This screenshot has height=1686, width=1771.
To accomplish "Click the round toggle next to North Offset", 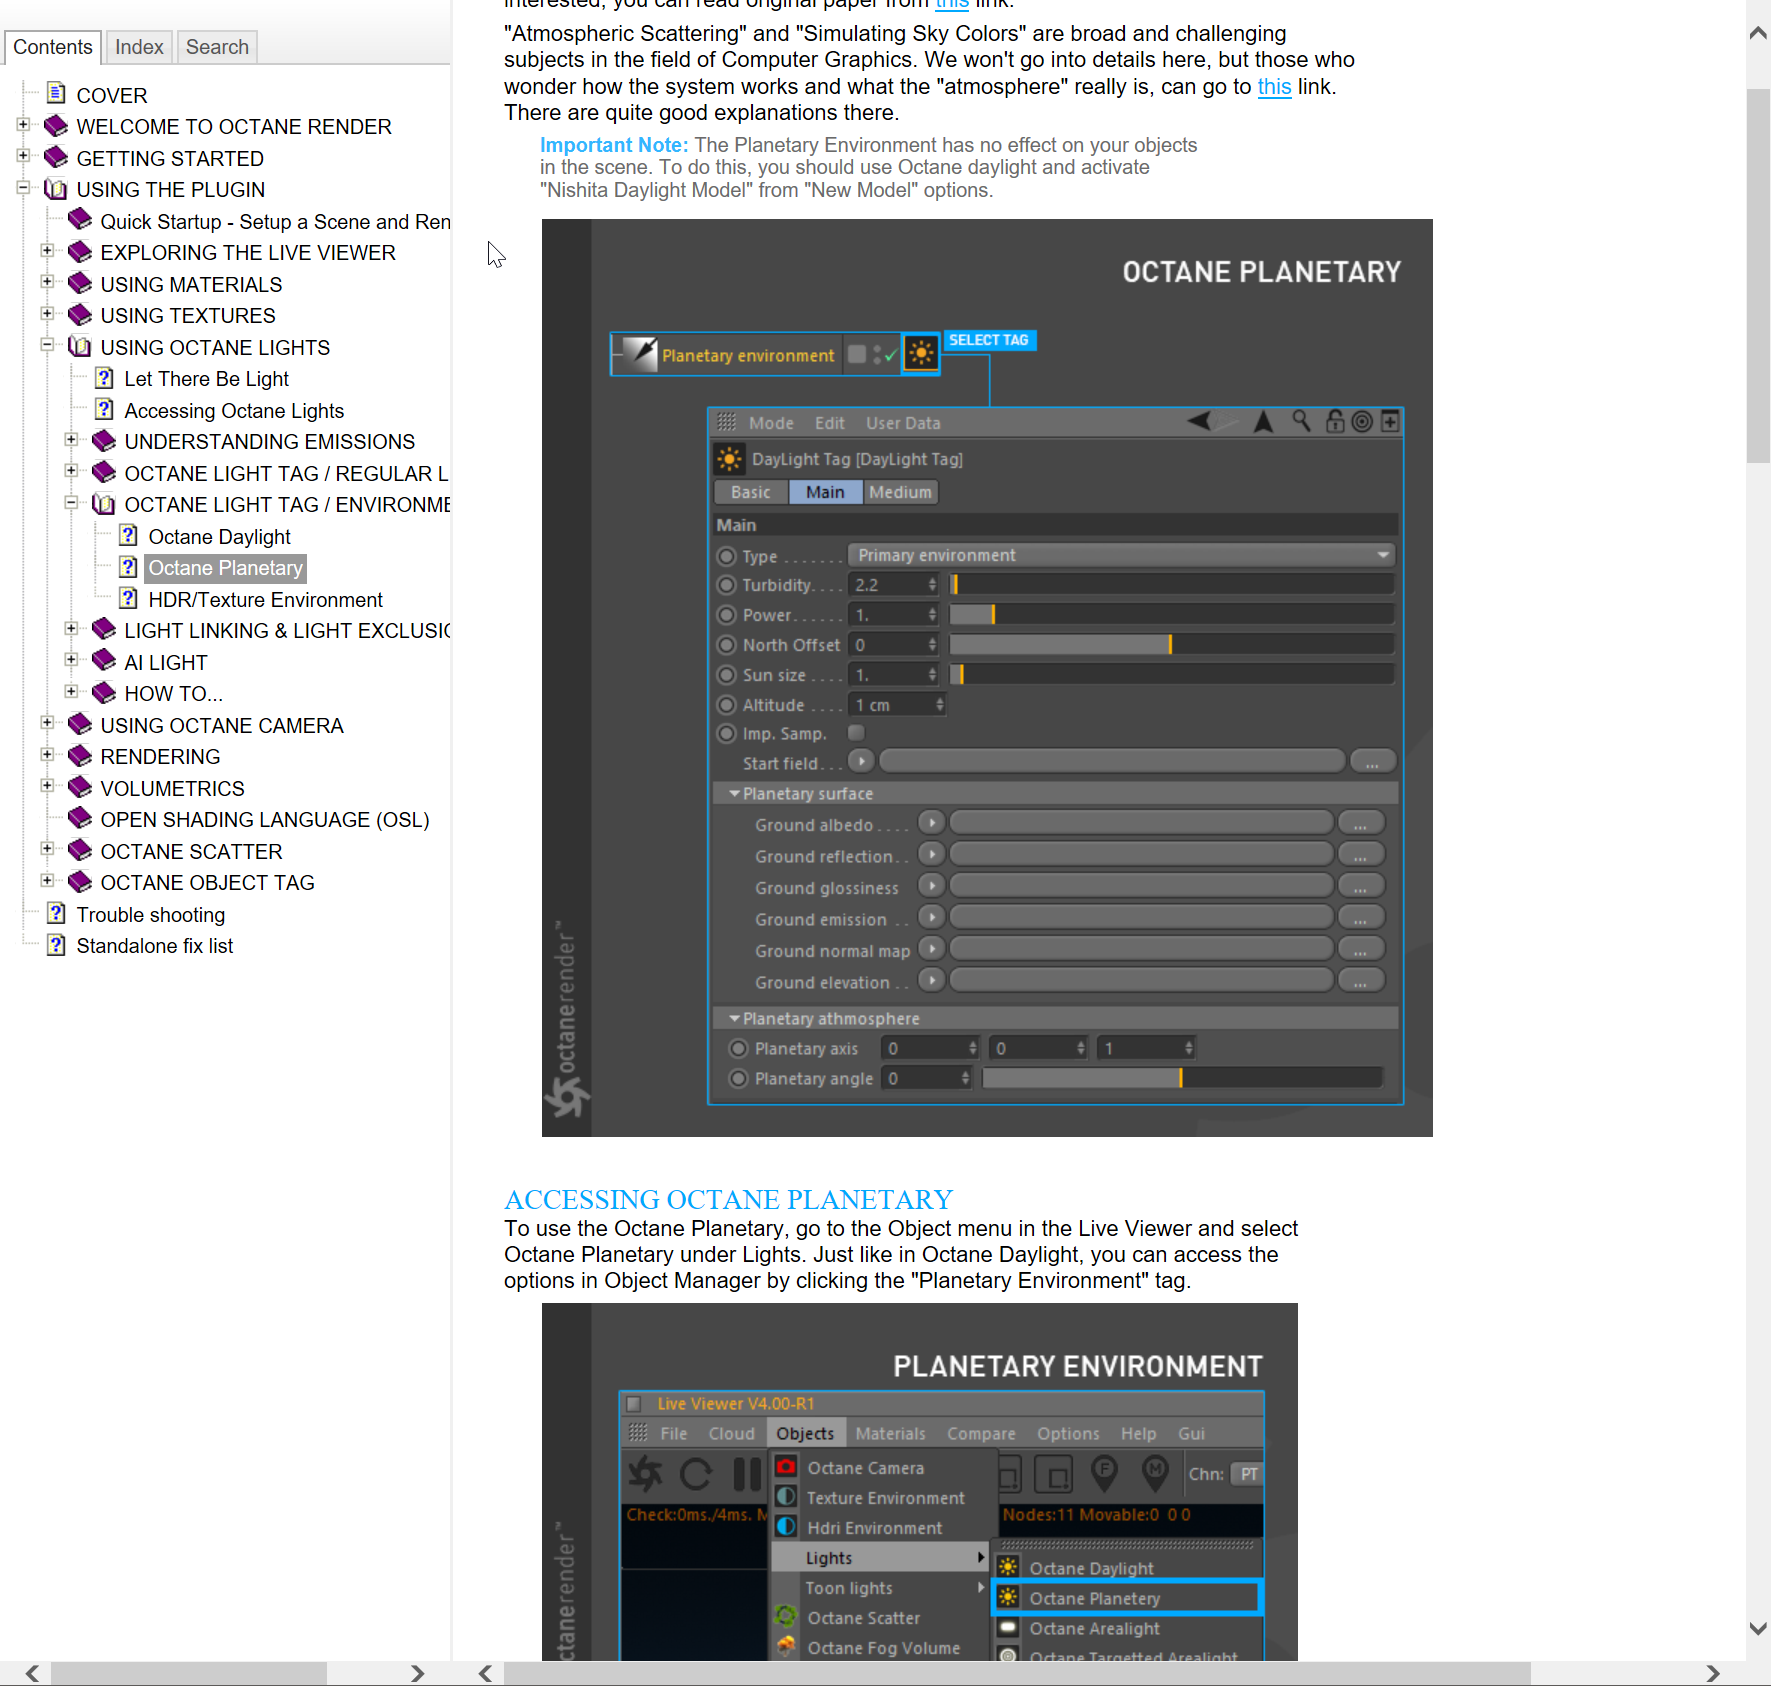I will tap(727, 645).
